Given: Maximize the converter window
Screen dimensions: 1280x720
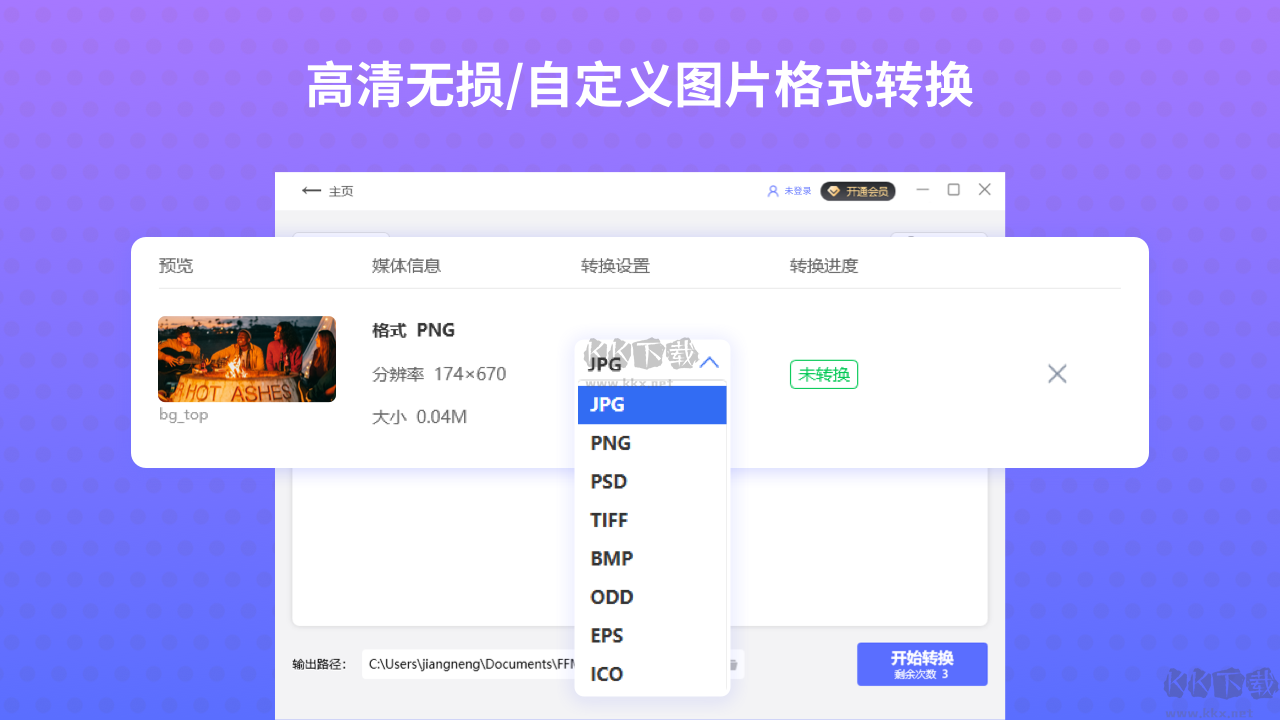Looking at the screenshot, I should 954,190.
